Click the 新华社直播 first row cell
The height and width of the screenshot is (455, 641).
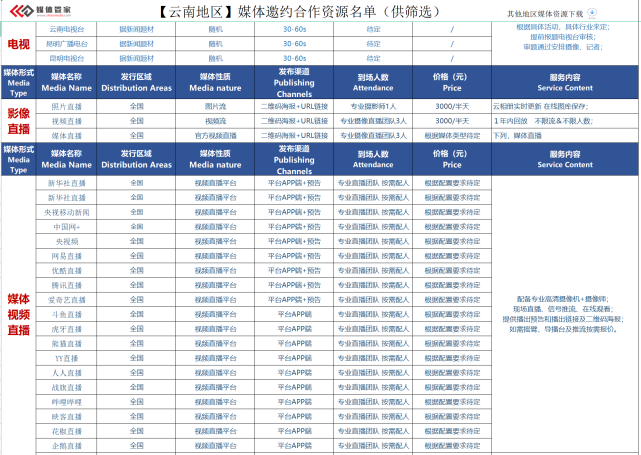click(66, 183)
